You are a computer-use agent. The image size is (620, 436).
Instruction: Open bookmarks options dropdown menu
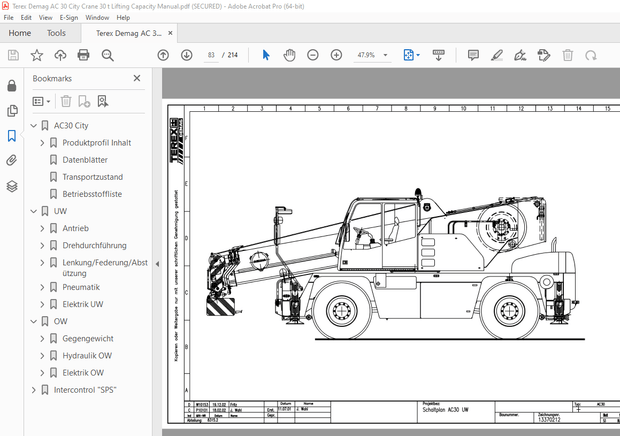tap(42, 102)
